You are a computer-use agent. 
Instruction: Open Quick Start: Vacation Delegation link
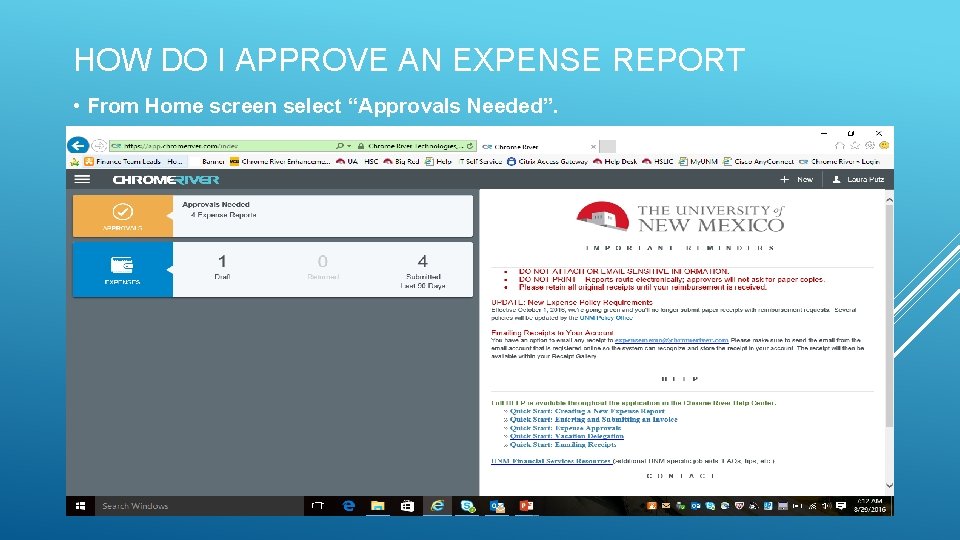click(x=566, y=436)
